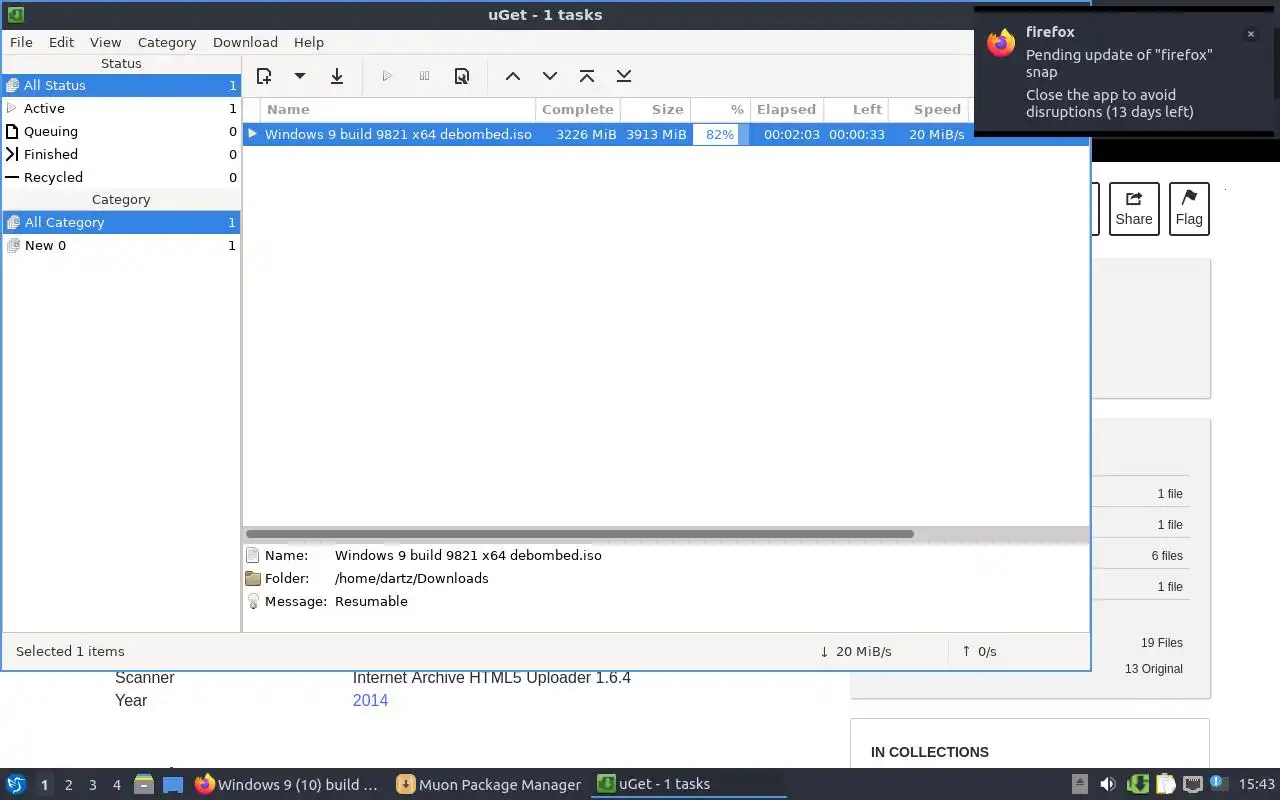Move task up with the up arrow icon

pos(513,76)
